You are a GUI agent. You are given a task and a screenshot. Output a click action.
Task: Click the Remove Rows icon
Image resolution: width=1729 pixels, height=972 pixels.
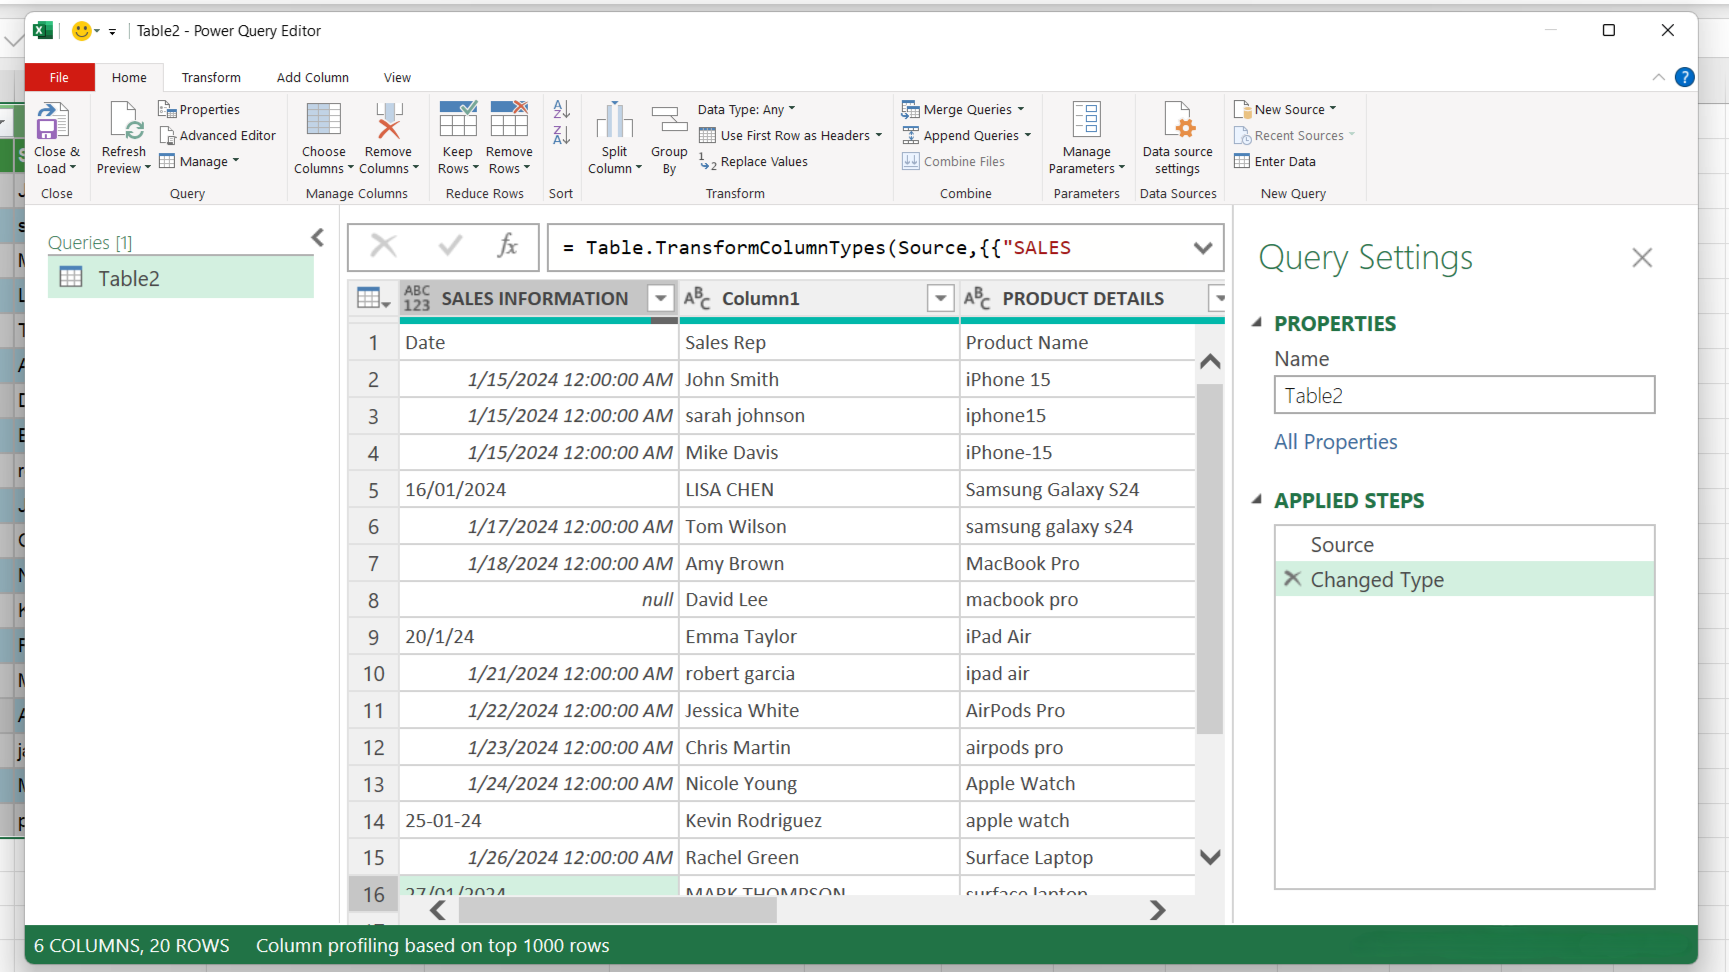508,119
